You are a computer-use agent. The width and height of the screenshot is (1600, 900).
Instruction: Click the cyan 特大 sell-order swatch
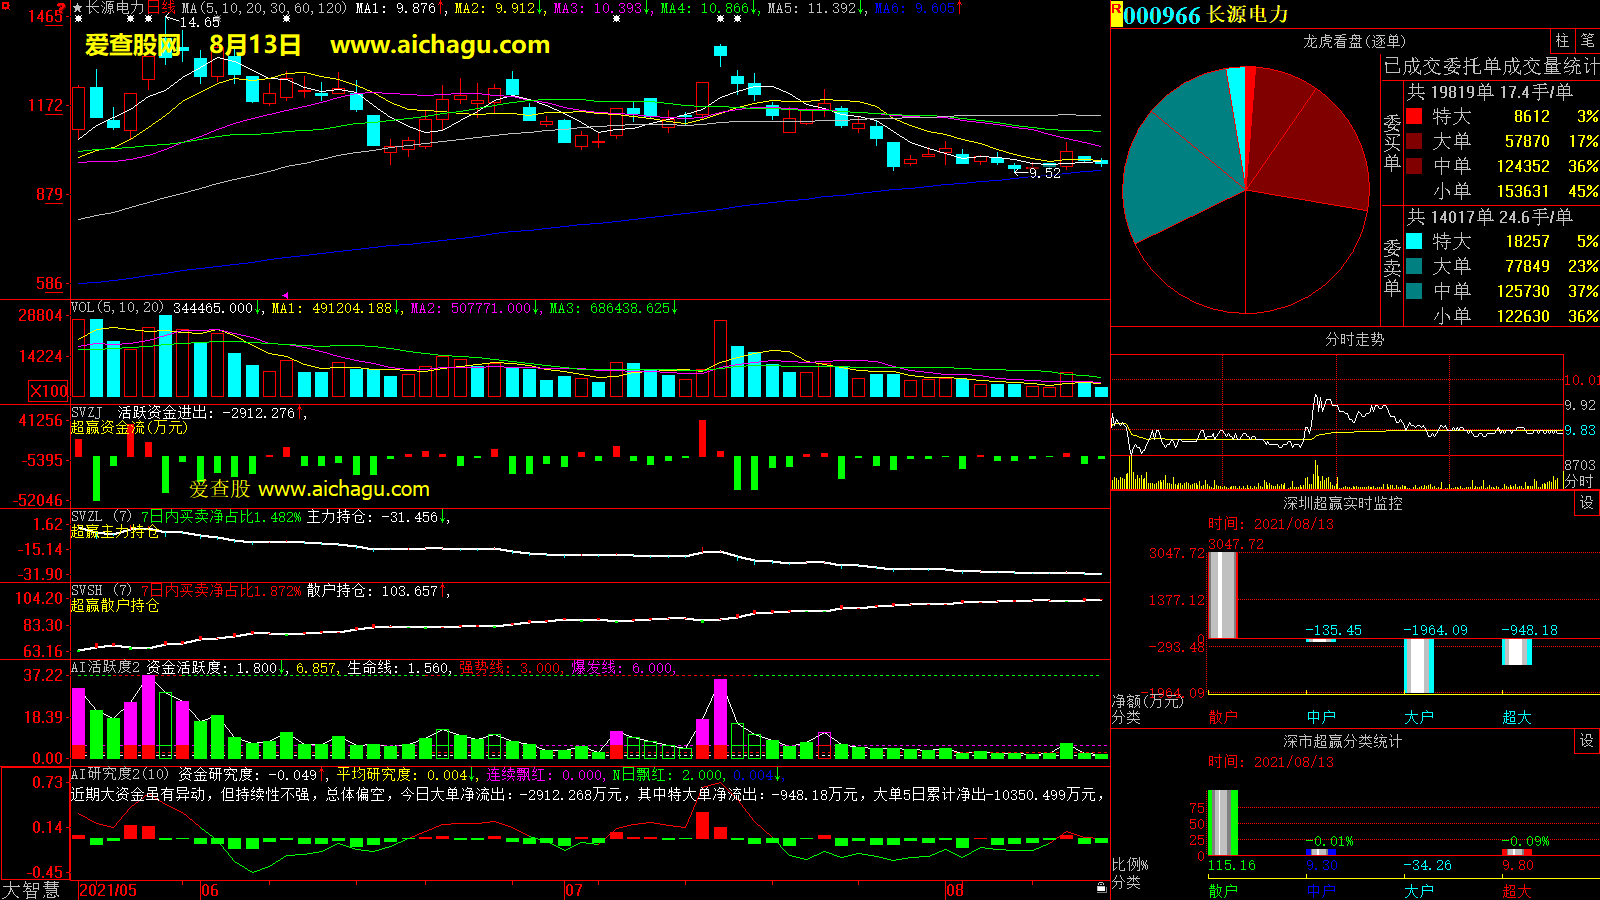click(x=1414, y=241)
